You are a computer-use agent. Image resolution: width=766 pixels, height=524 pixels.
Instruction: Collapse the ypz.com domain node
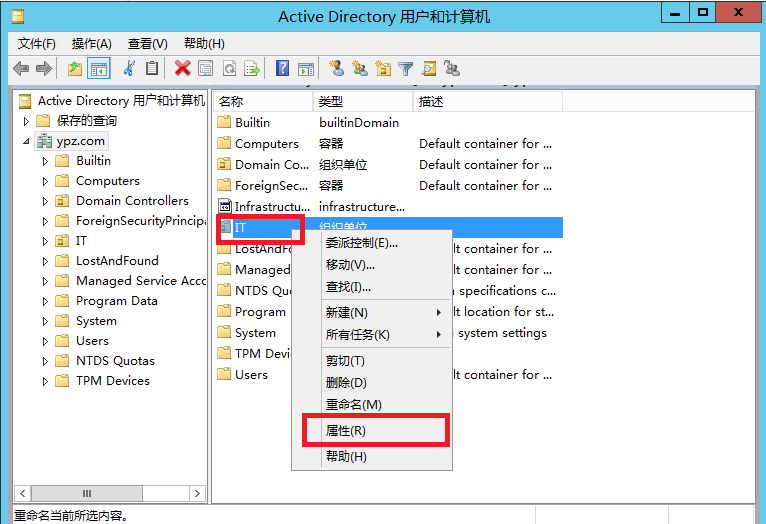tap(26, 141)
